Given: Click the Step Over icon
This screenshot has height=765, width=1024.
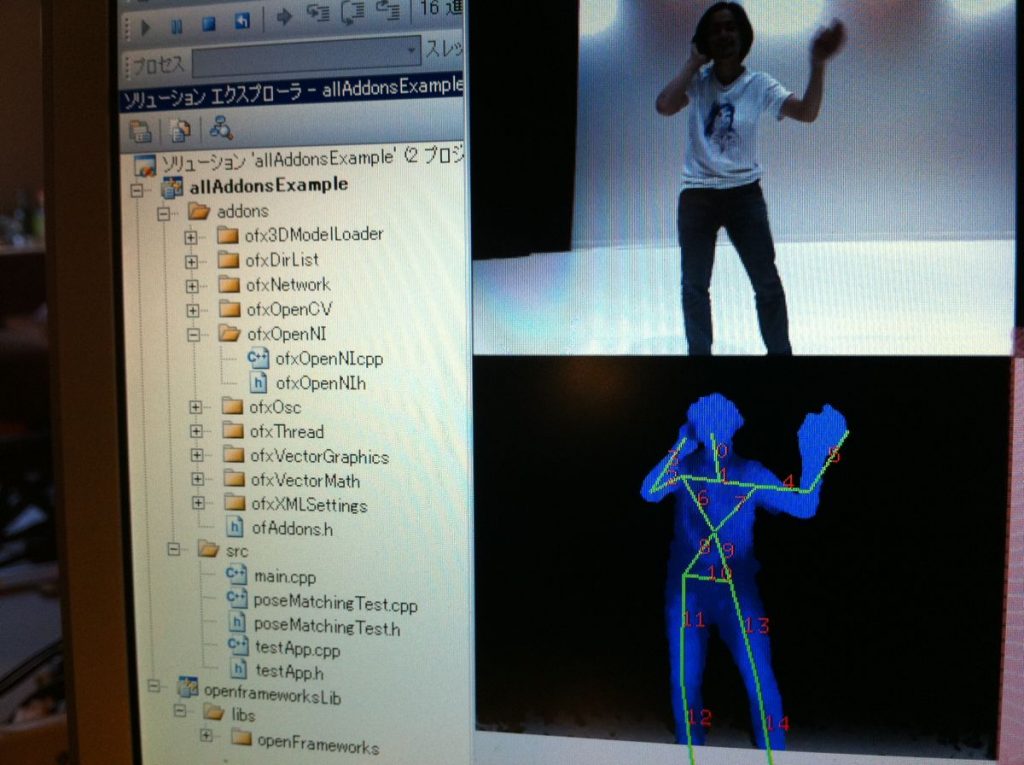Looking at the screenshot, I should tap(352, 12).
